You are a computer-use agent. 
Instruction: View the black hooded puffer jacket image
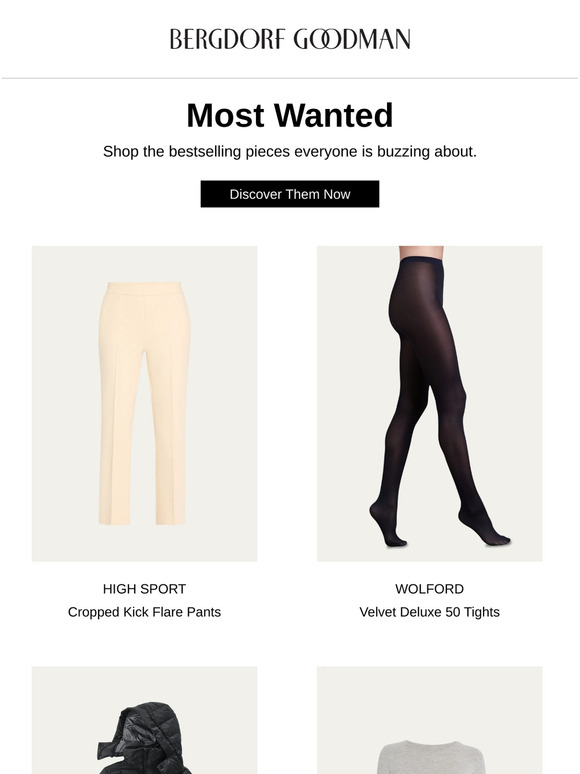click(144, 720)
